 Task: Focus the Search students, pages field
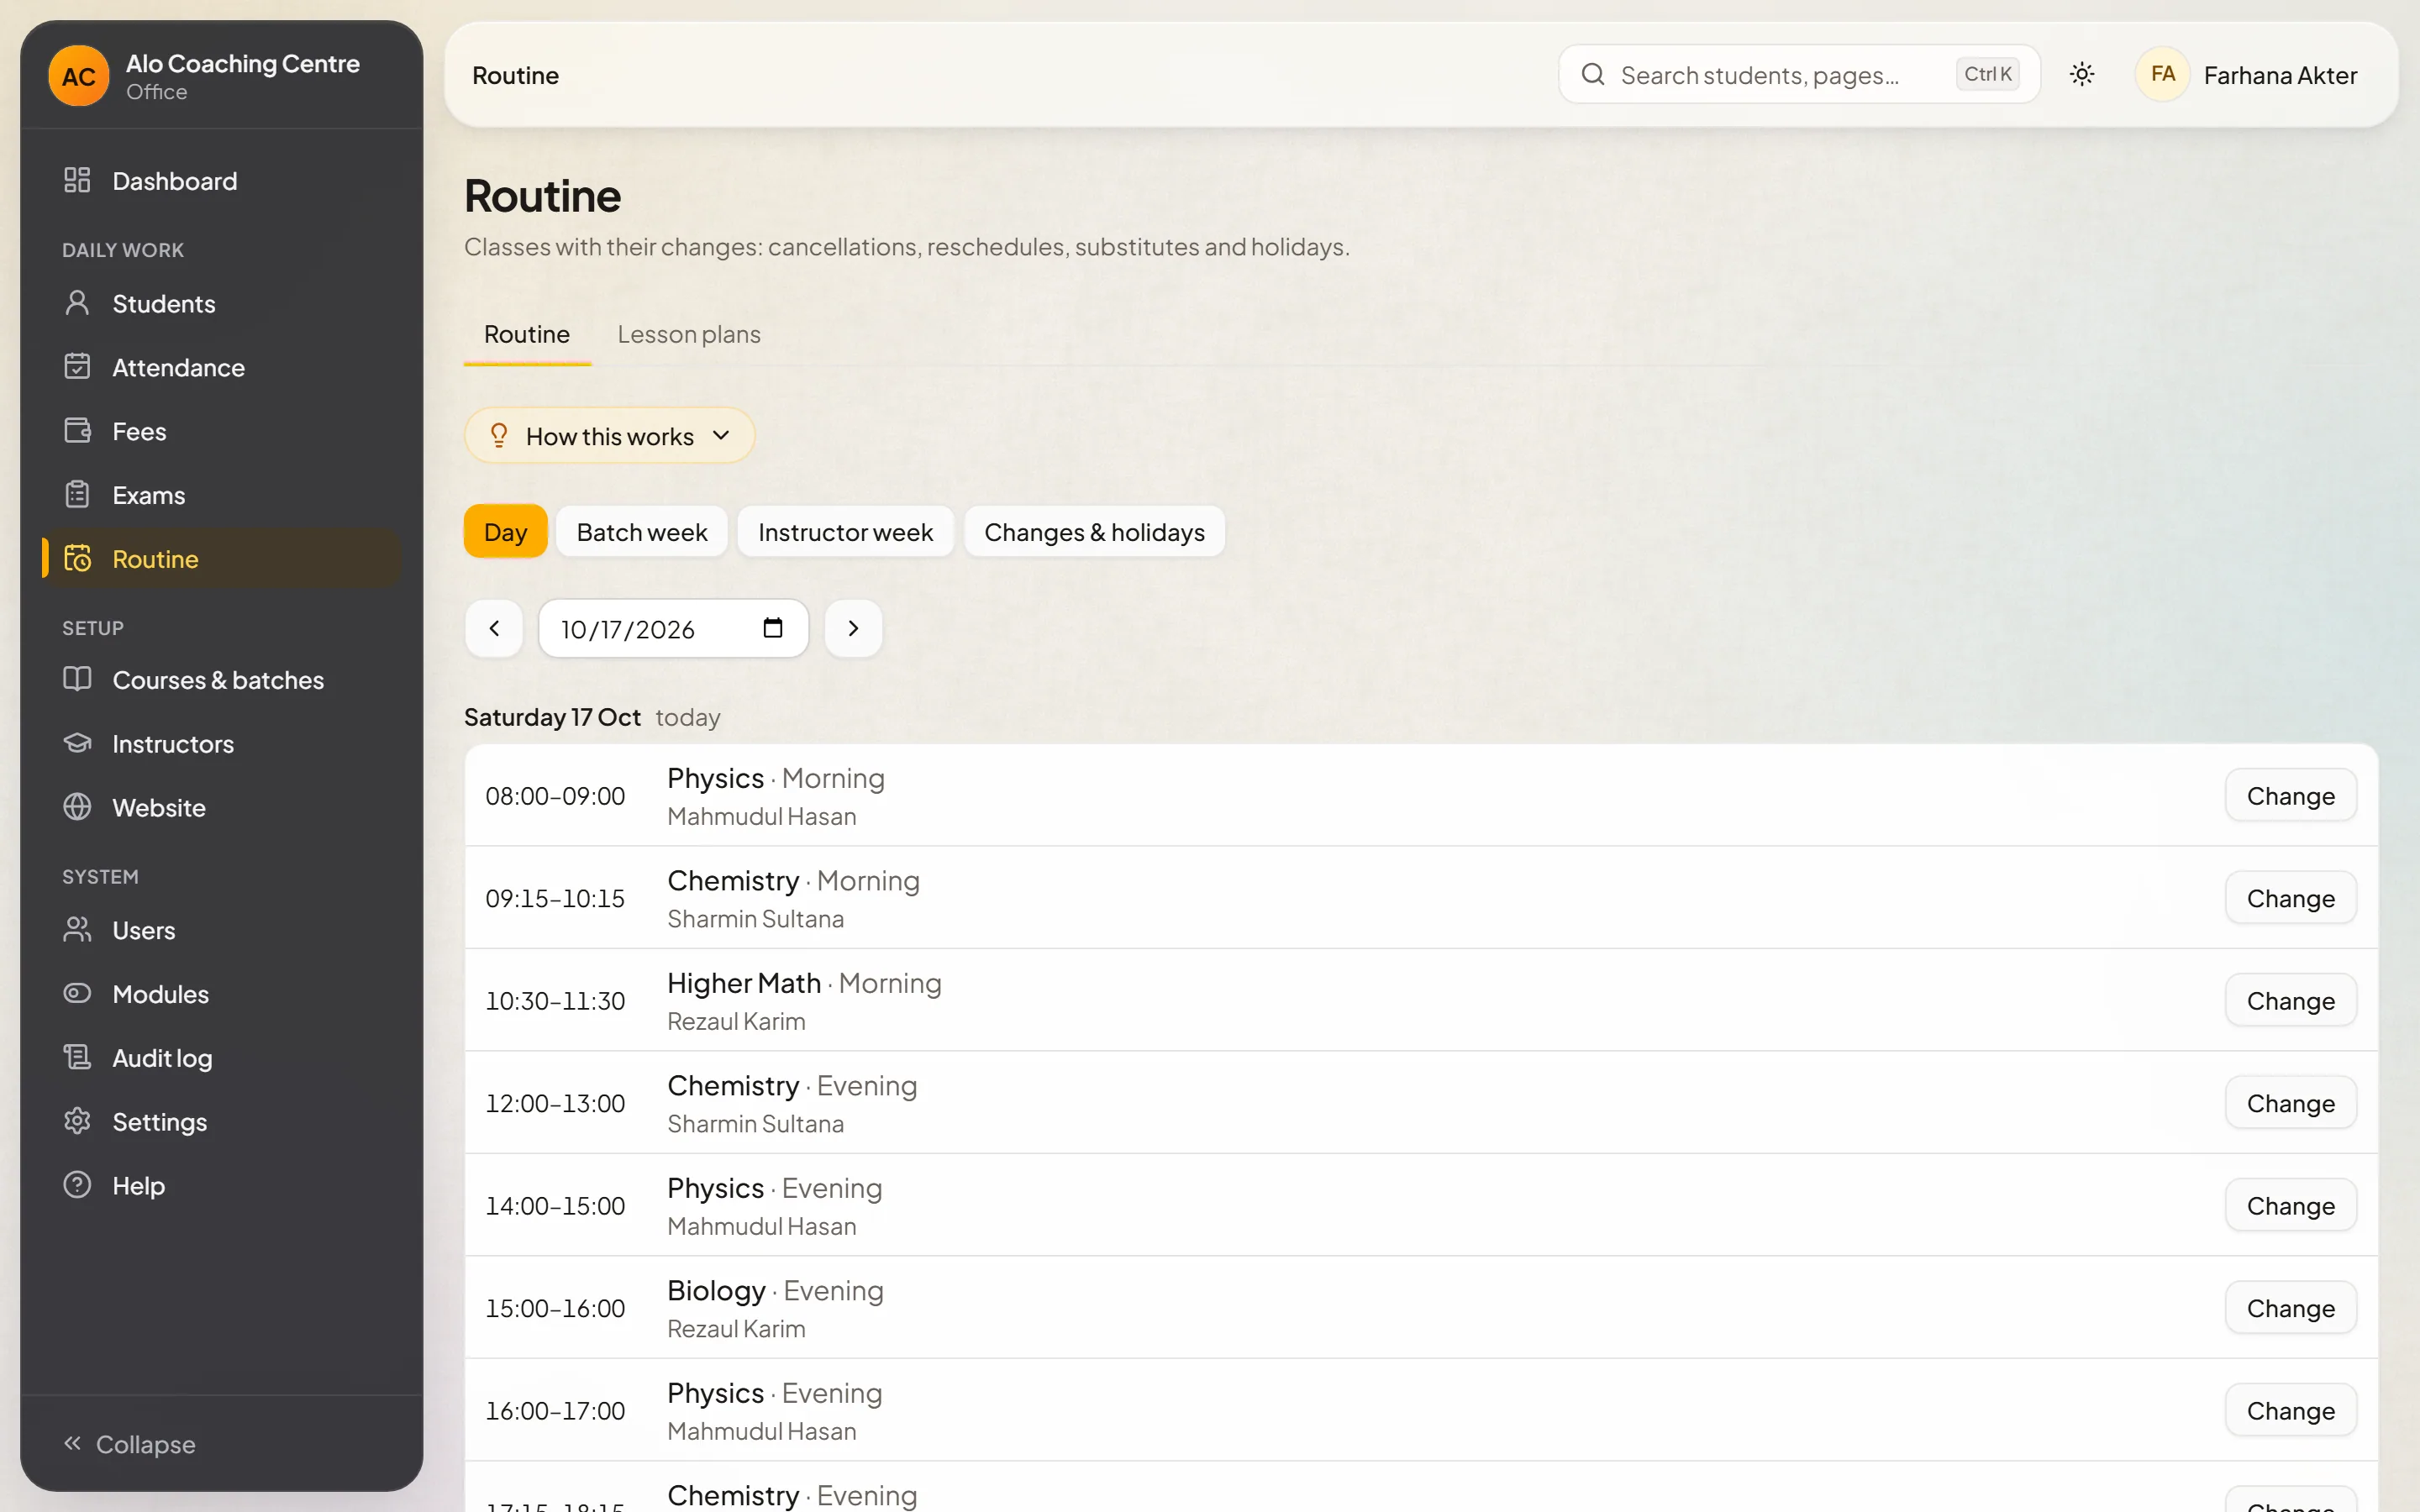coord(1799,74)
